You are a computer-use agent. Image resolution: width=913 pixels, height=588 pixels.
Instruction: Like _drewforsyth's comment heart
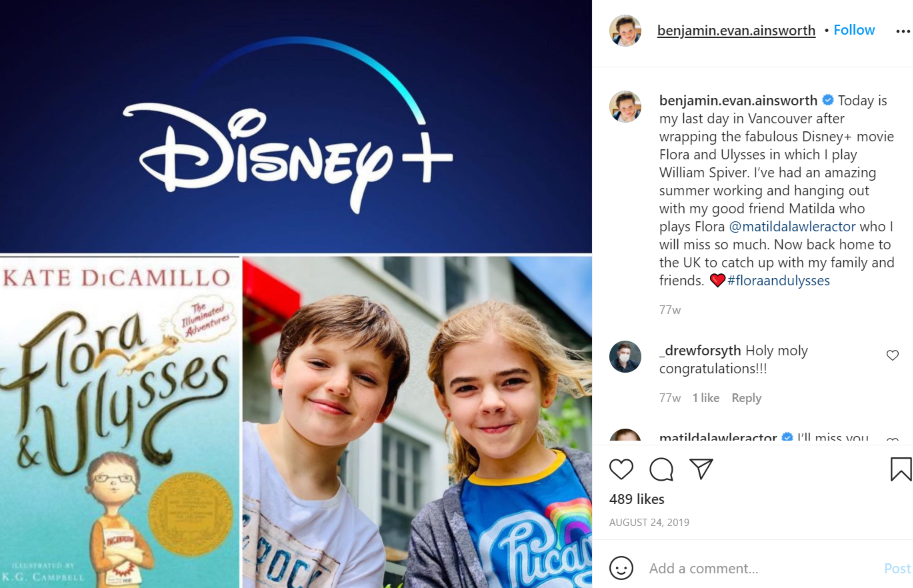(892, 355)
